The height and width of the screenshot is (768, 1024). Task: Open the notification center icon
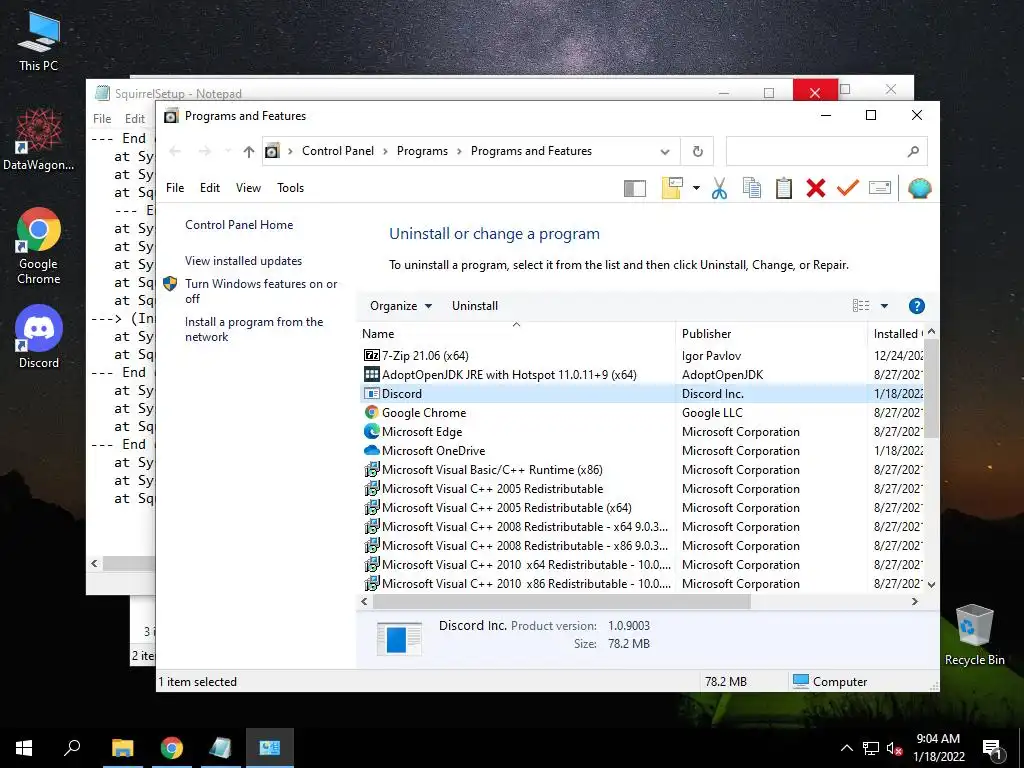(x=992, y=750)
